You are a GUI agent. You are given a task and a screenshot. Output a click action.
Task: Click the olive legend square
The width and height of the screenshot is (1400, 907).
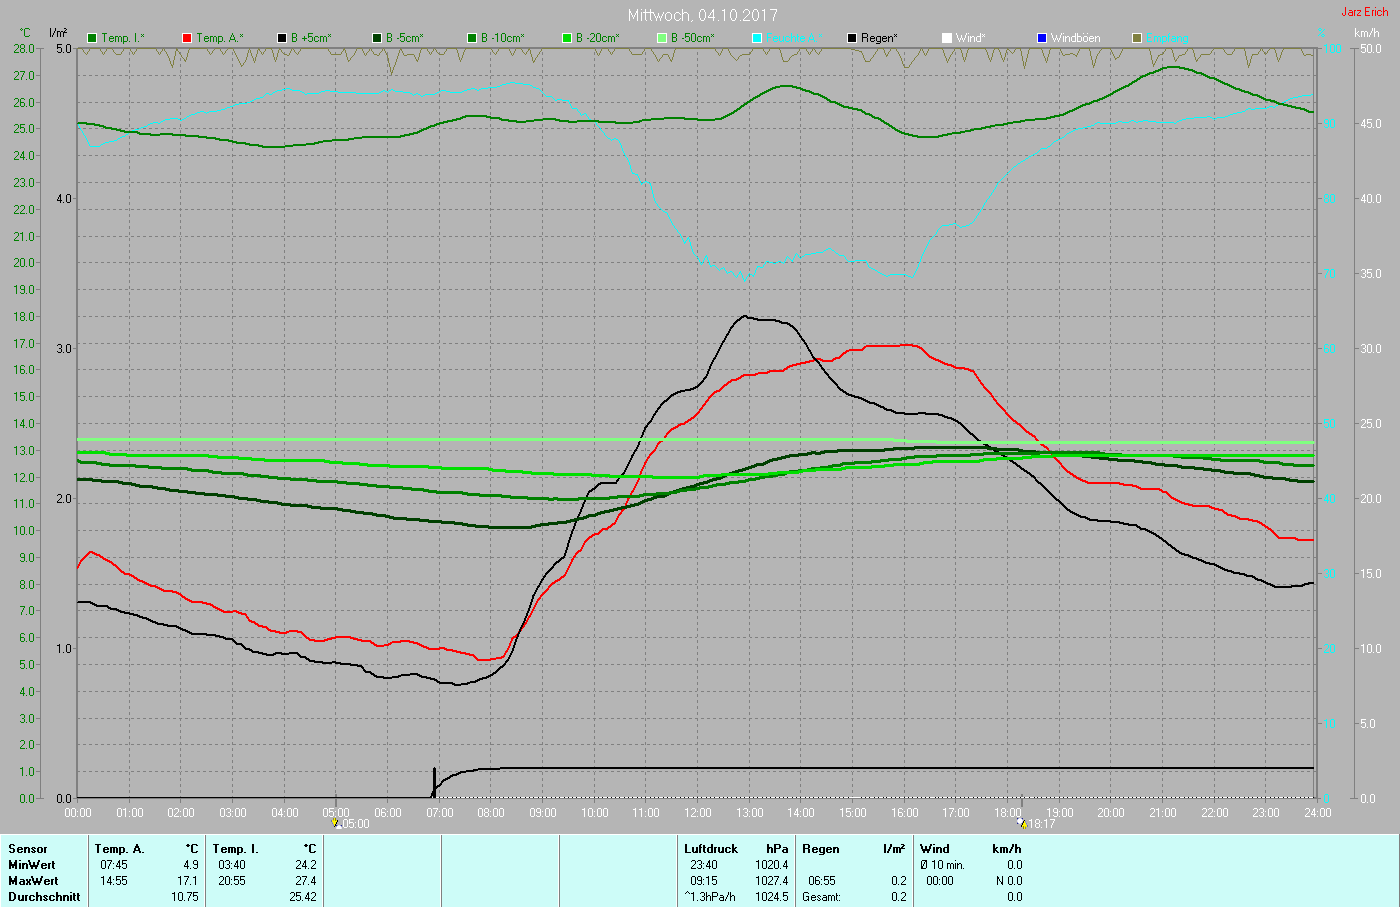1137,38
